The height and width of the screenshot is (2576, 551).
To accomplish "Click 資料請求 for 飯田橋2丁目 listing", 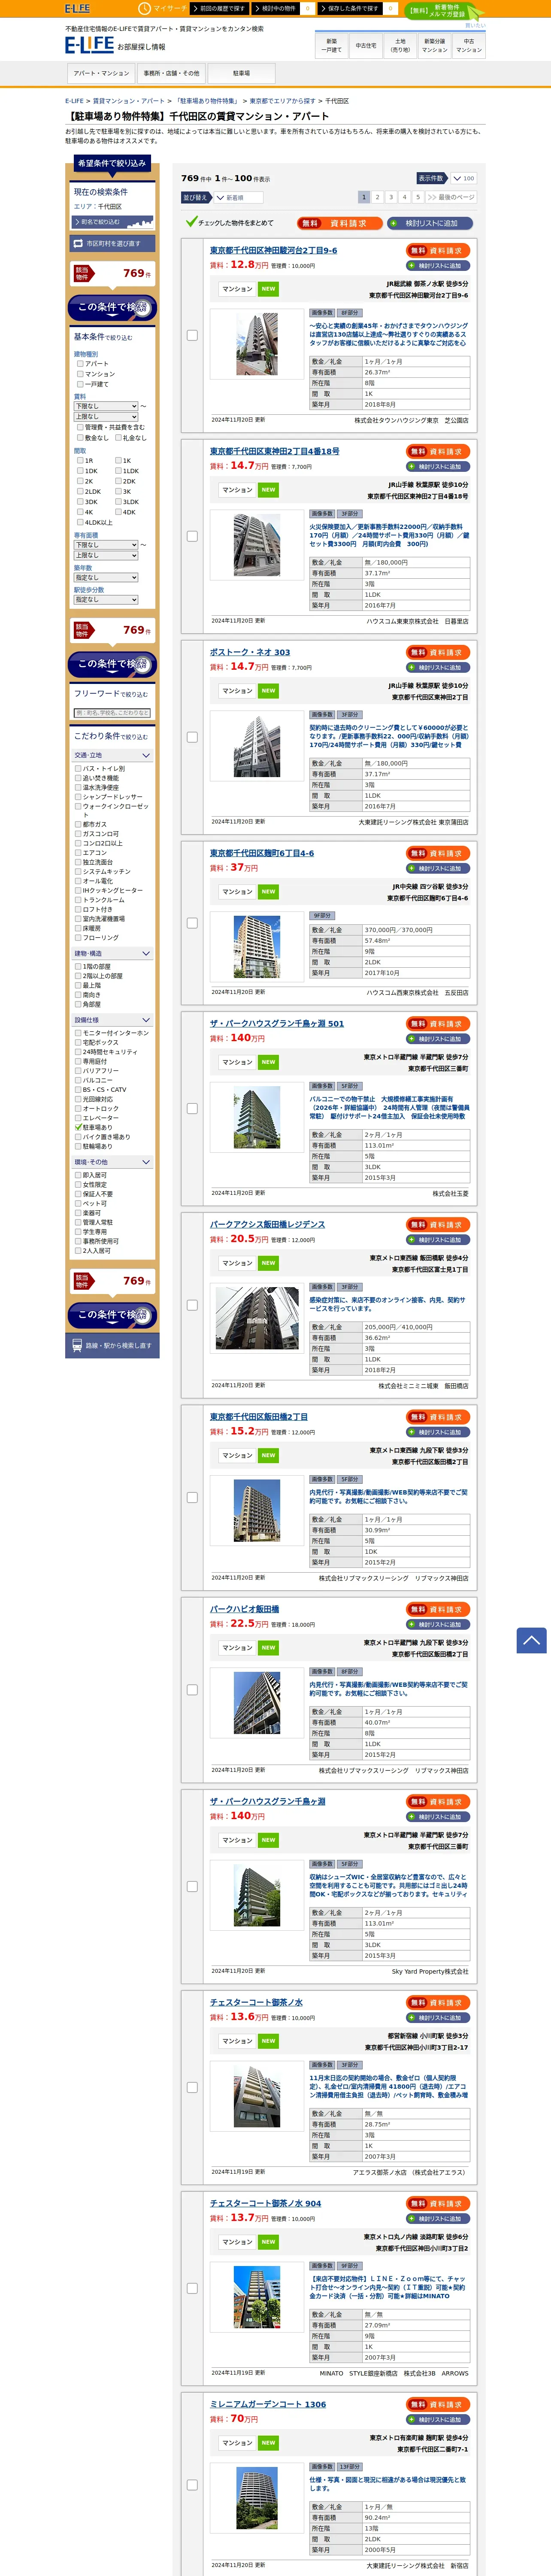I will point(438,1417).
